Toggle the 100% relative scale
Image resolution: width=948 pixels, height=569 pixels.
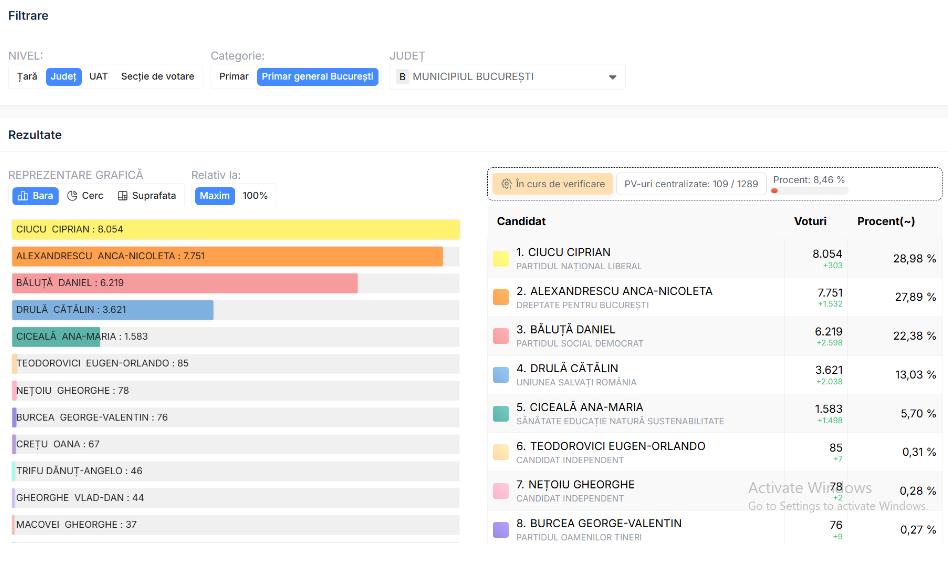[255, 196]
